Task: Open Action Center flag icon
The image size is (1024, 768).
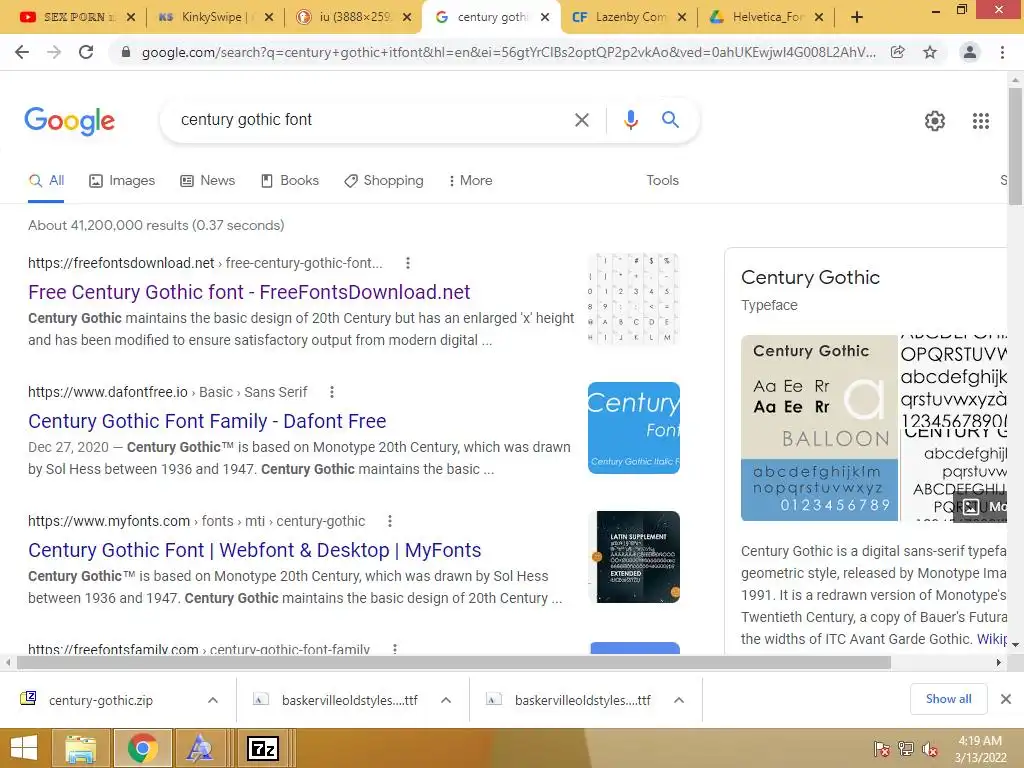Action: point(882,749)
